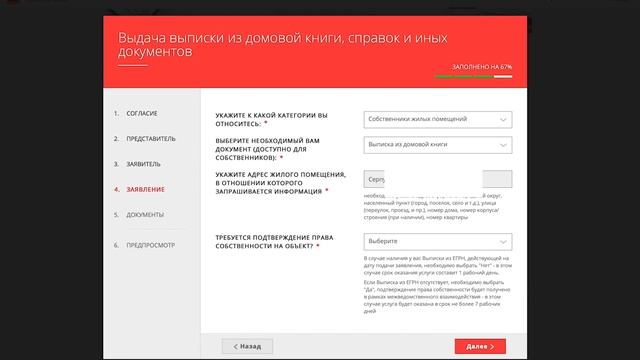Image resolution: width=640 pixels, height=360 pixels.
Task: Click the red 'Далее' button
Action: [x=480, y=347]
